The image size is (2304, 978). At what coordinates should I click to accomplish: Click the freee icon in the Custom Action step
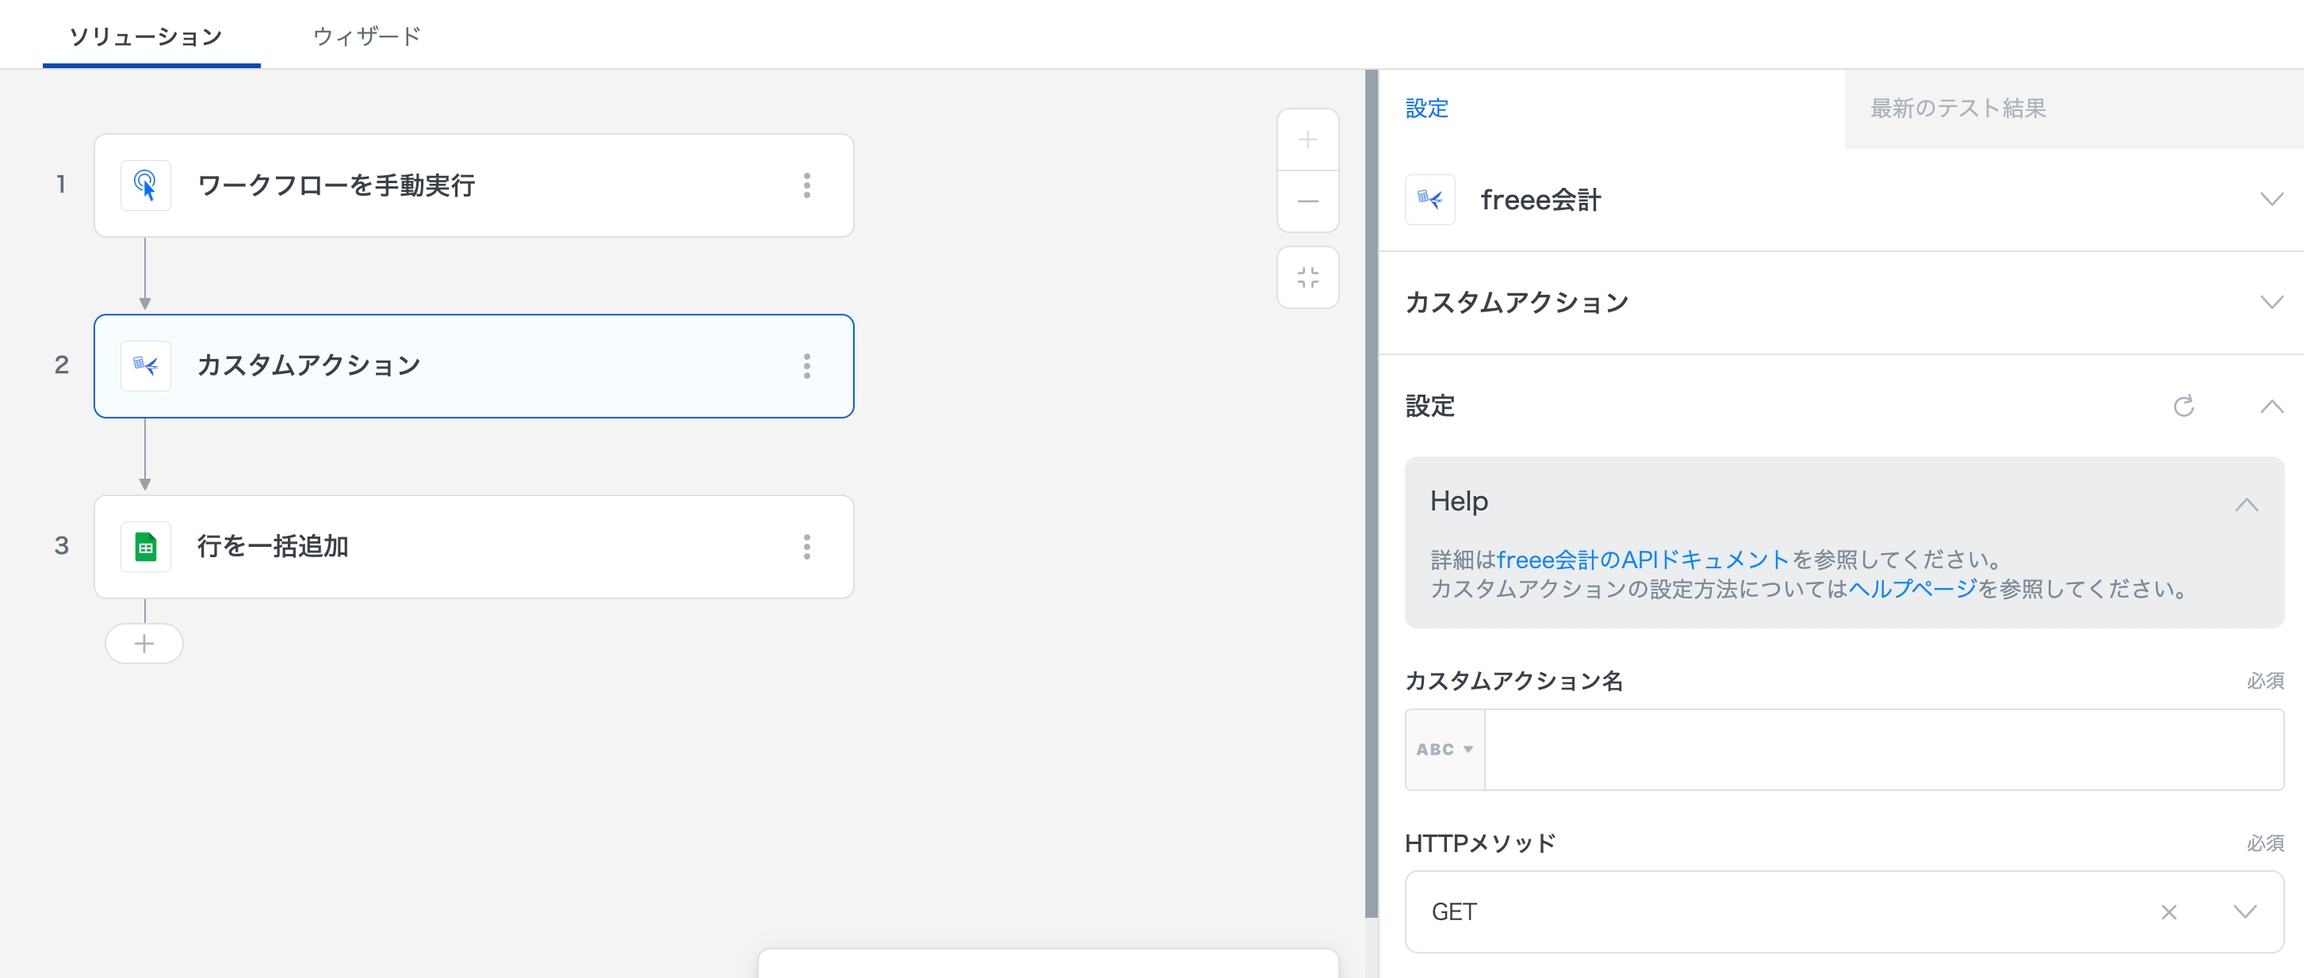tap(145, 366)
